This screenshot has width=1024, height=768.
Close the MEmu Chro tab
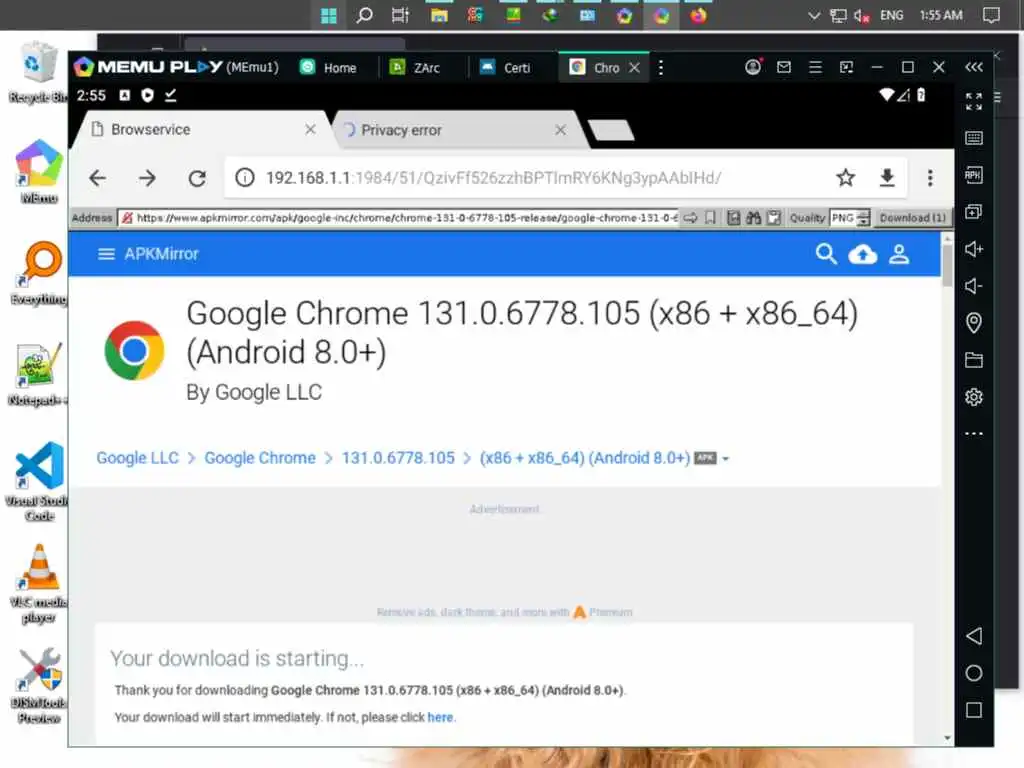coord(634,67)
